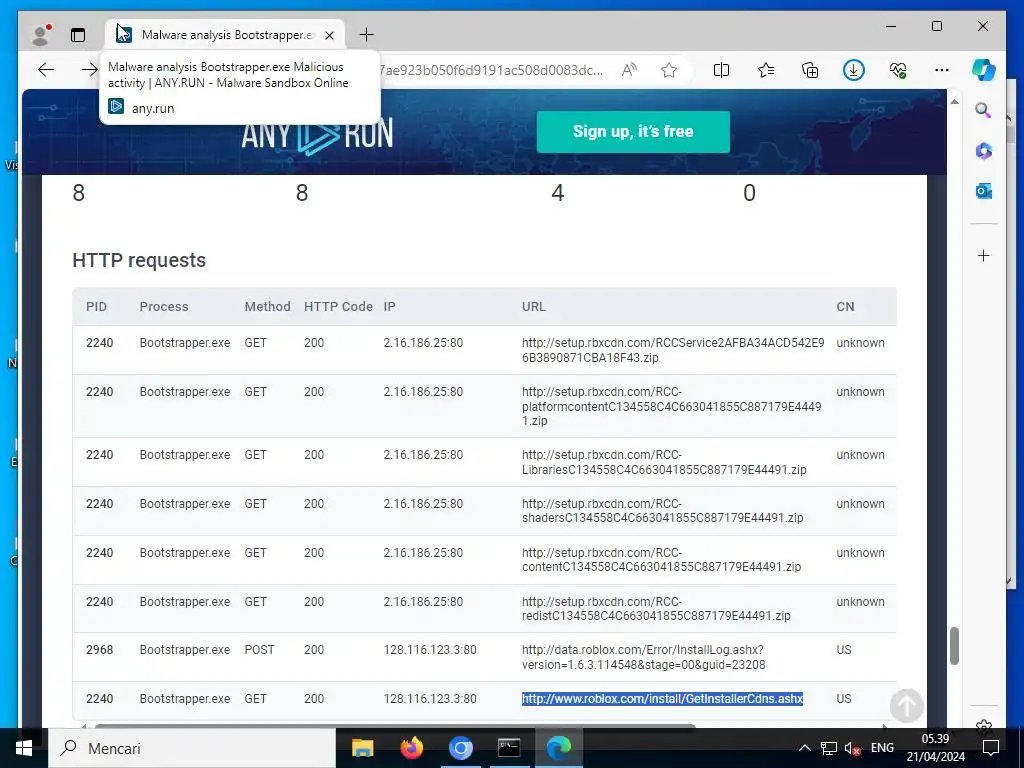This screenshot has width=1024, height=768.
Task: Click IP 128.116.123.3:80 in POST row
Action: pos(430,650)
